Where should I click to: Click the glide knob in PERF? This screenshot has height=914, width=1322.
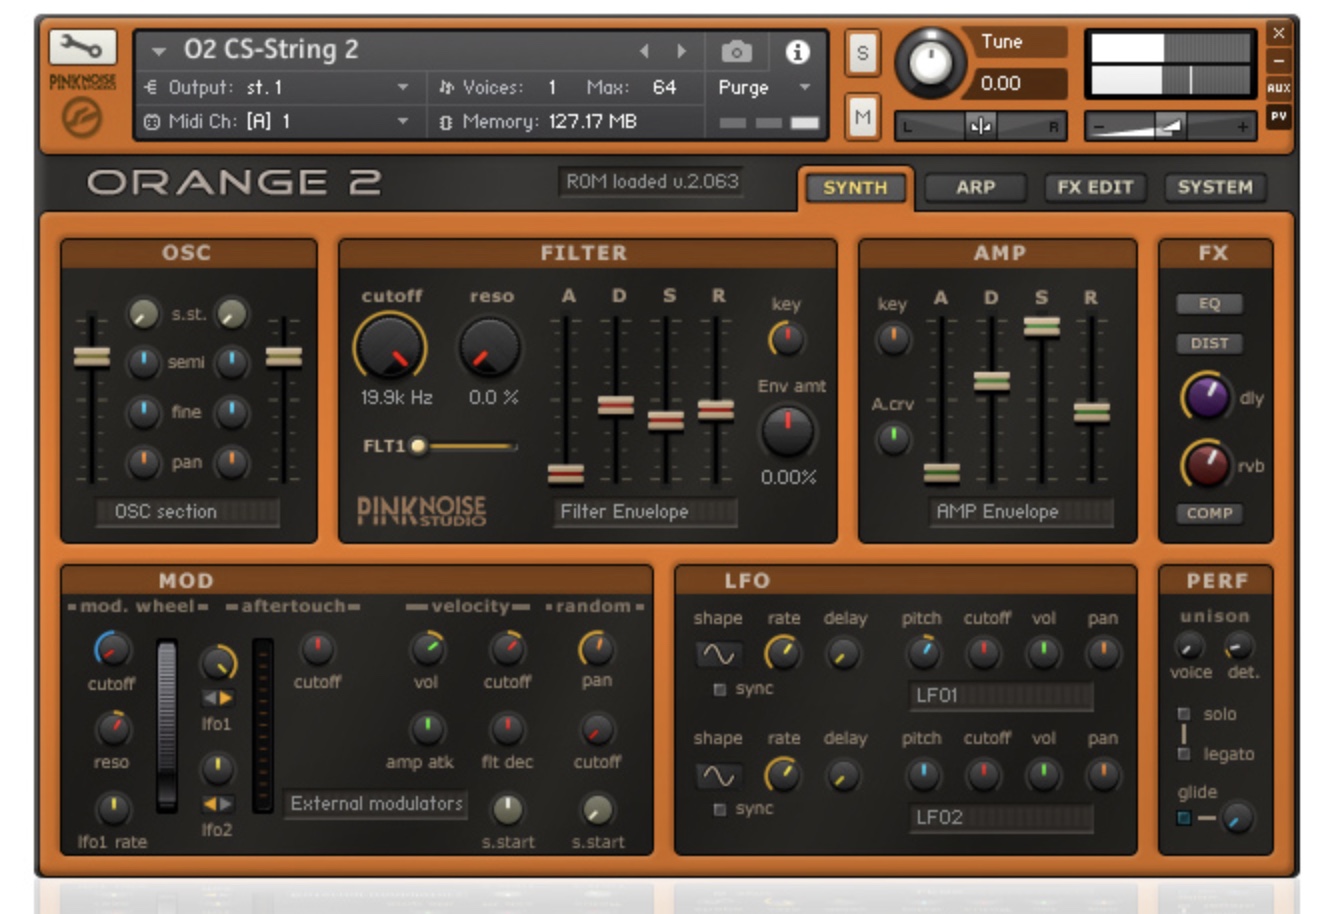1237,817
